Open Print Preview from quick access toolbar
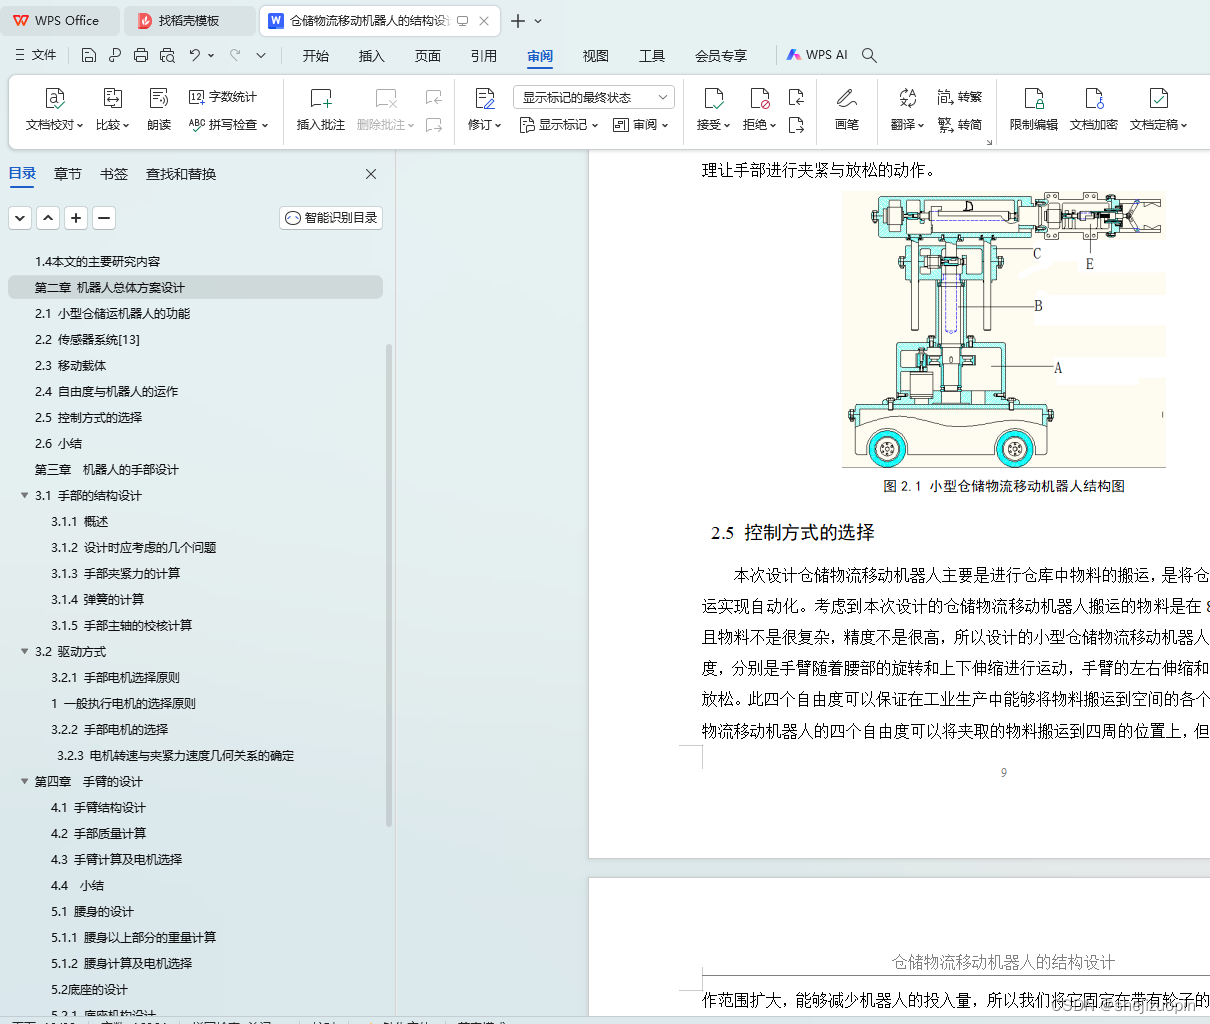This screenshot has width=1210, height=1024. coord(167,56)
